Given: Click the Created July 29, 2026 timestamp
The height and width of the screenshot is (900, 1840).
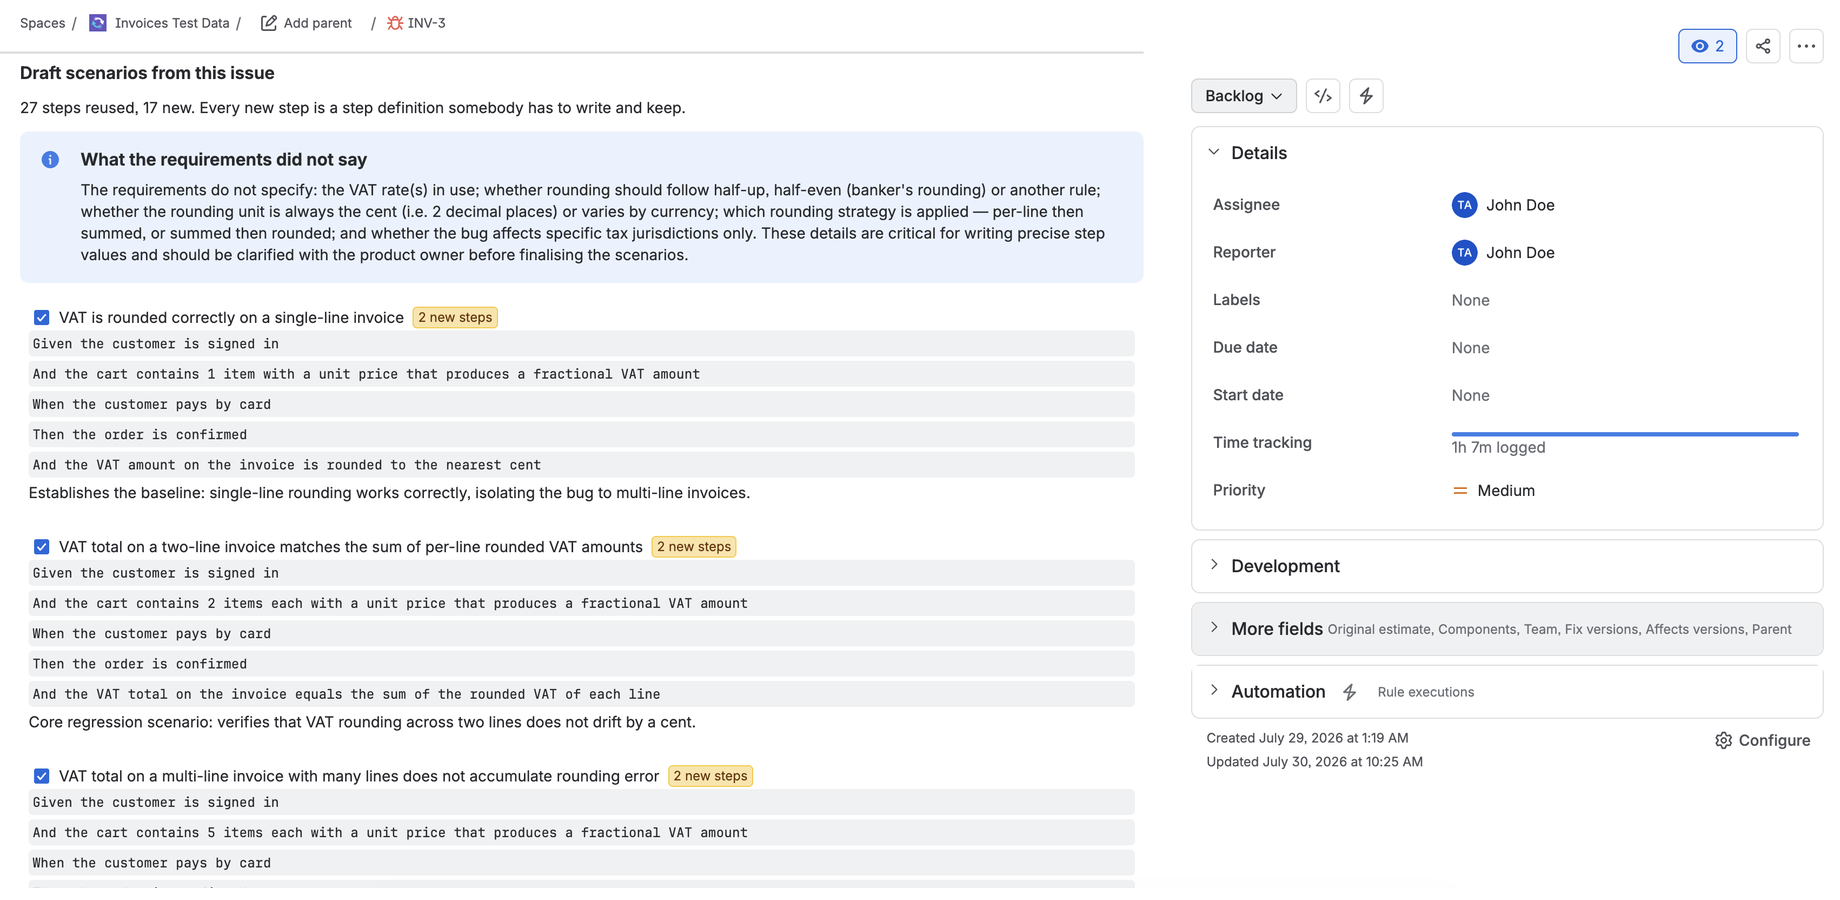Looking at the screenshot, I should coord(1307,738).
